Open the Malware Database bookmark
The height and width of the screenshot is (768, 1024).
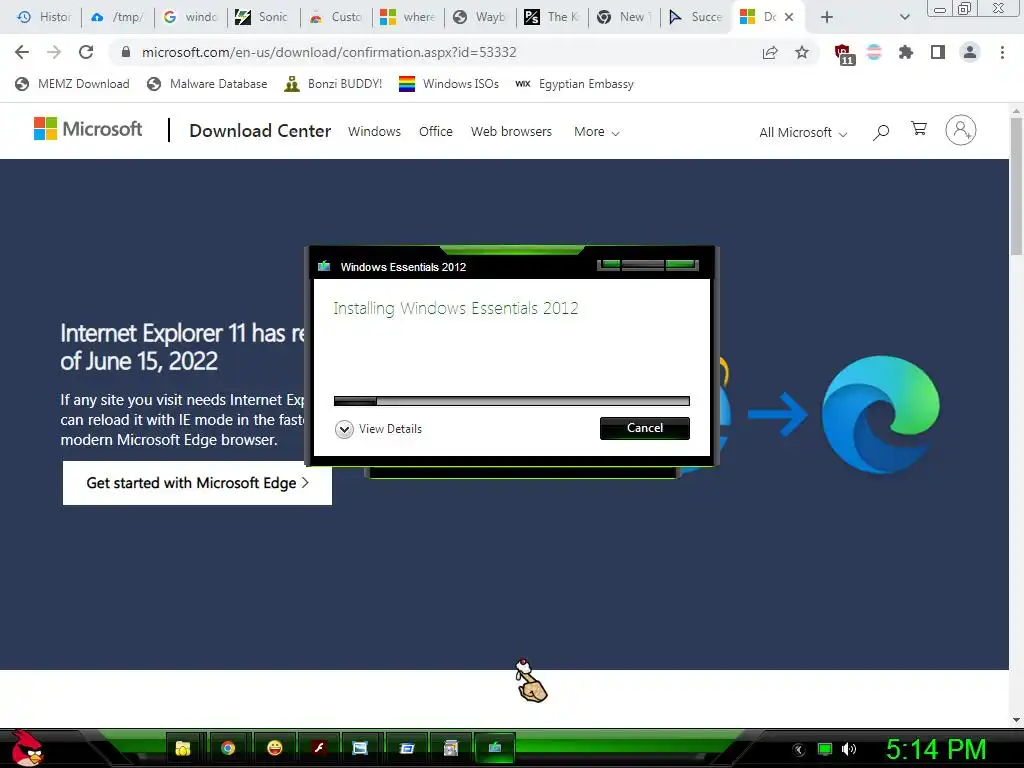click(x=207, y=84)
